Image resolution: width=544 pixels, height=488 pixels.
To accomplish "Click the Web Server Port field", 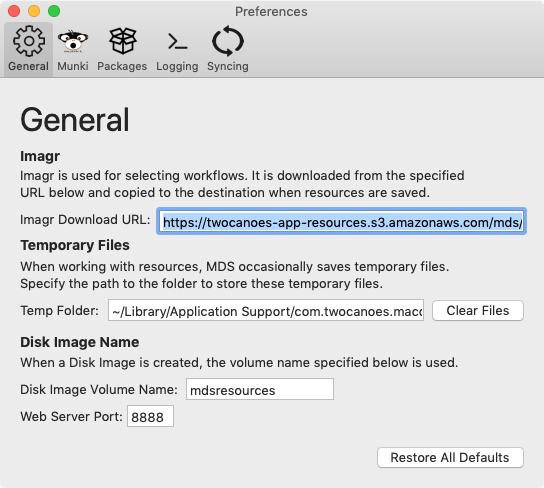I will click(x=150, y=416).
